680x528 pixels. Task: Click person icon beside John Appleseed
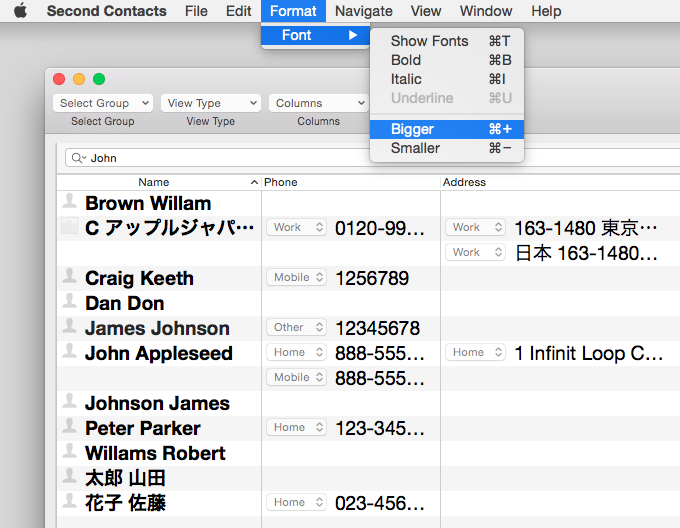click(x=69, y=351)
